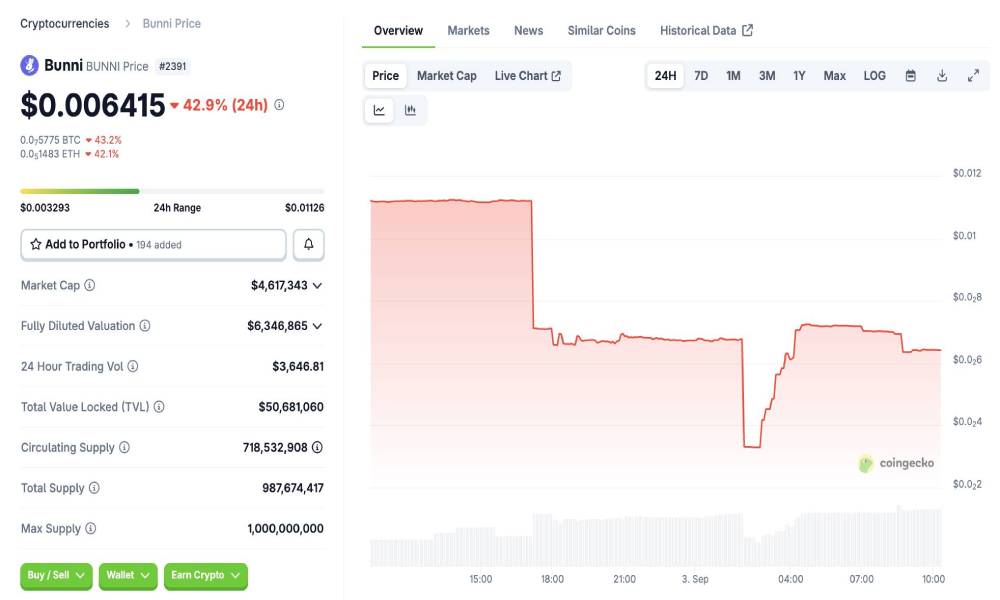This screenshot has width=1000, height=600.
Task: Toggle LOG scale on chart
Action: tap(874, 76)
